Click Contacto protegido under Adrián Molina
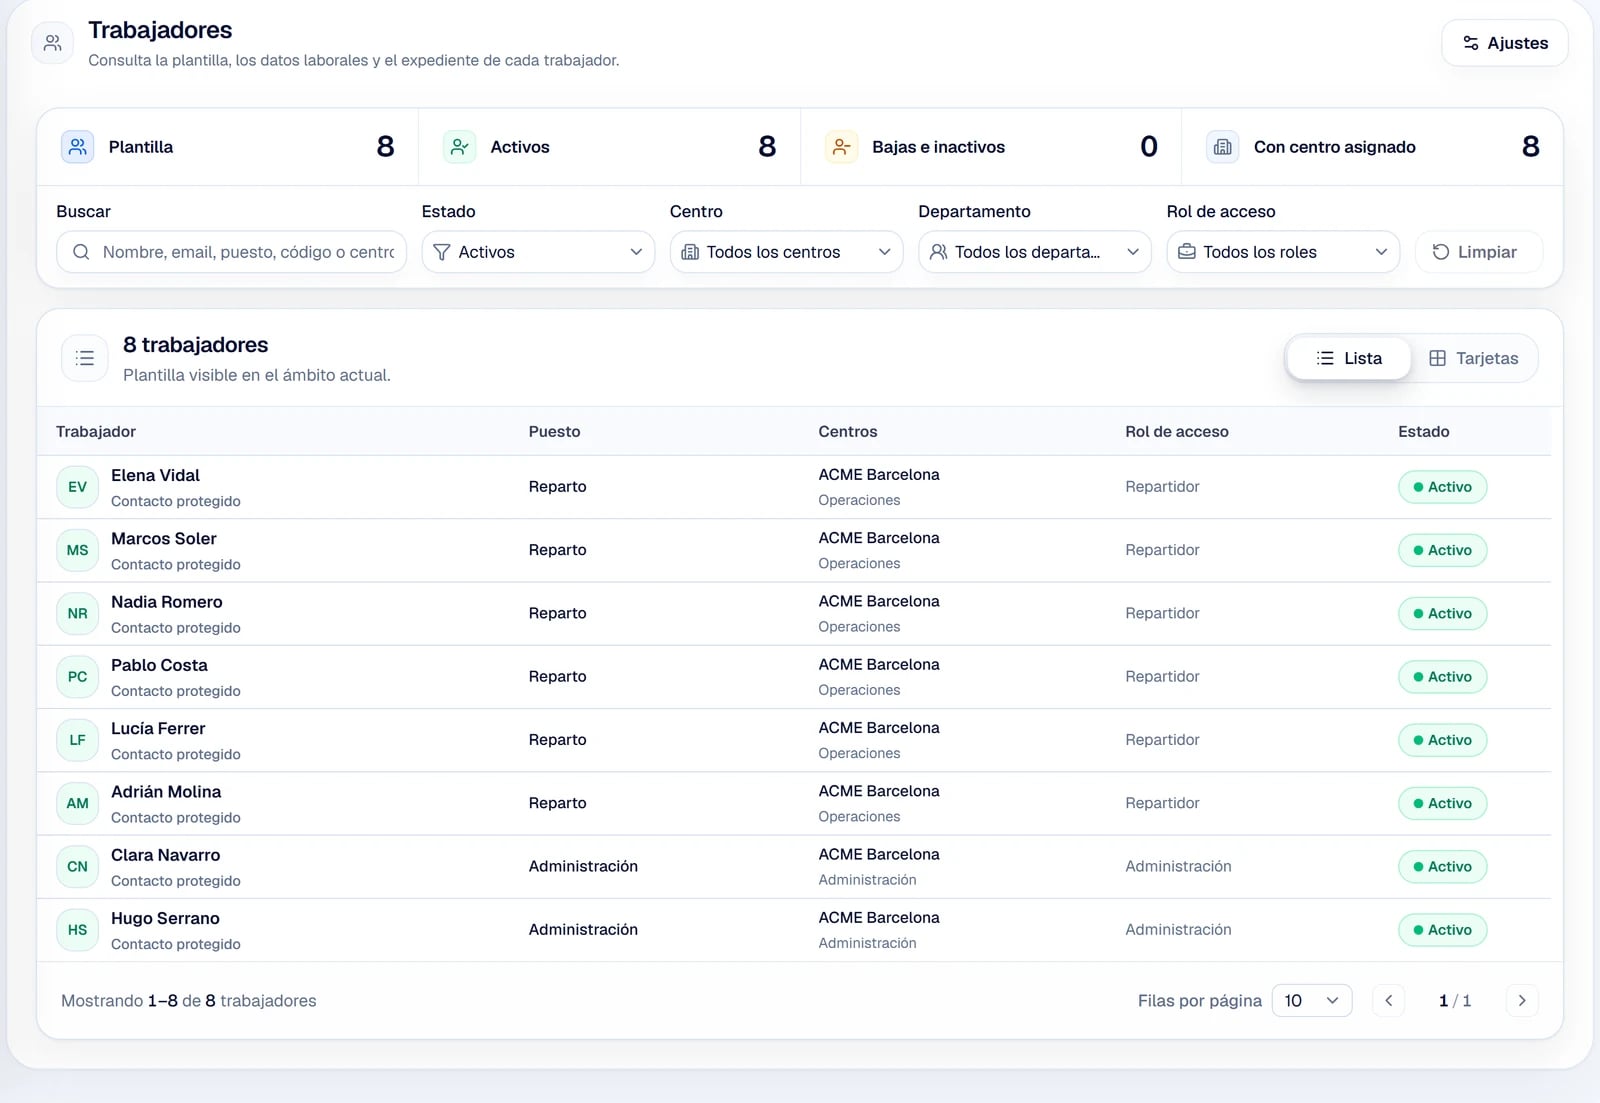The image size is (1600, 1103). pyautogui.click(x=176, y=817)
